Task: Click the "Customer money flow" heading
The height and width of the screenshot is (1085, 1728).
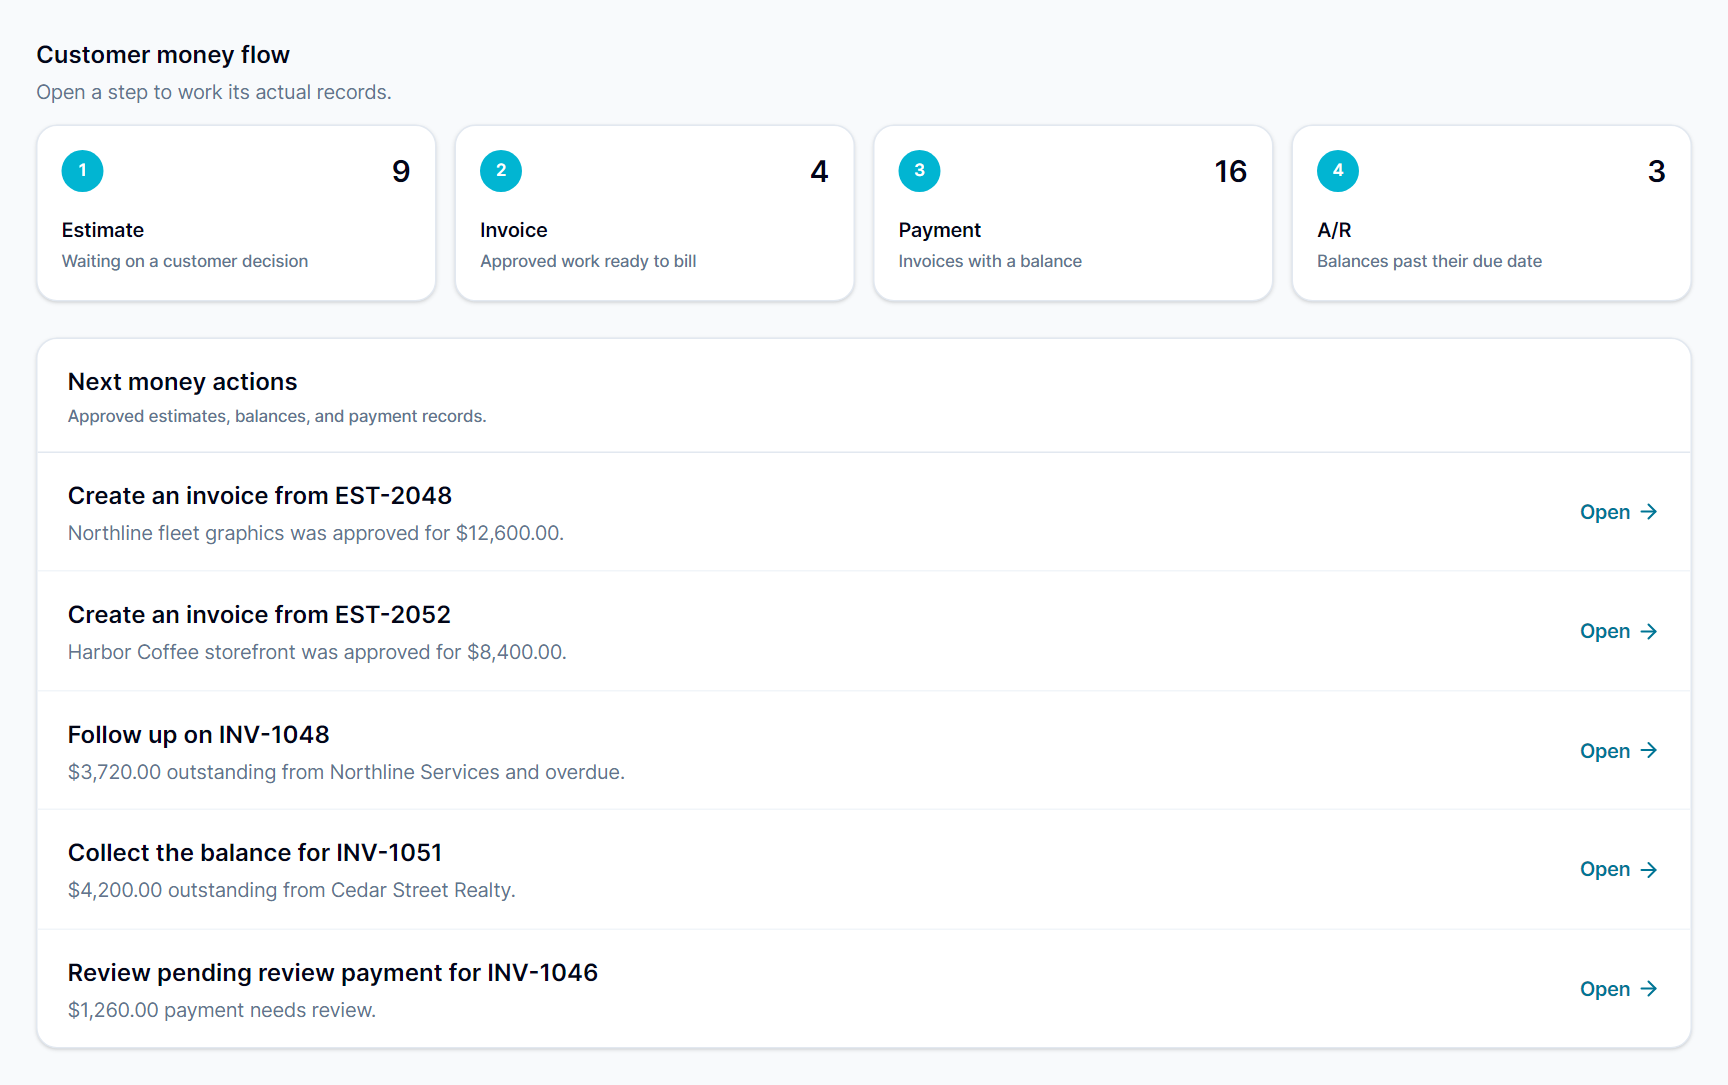Action: pyautogui.click(x=163, y=55)
